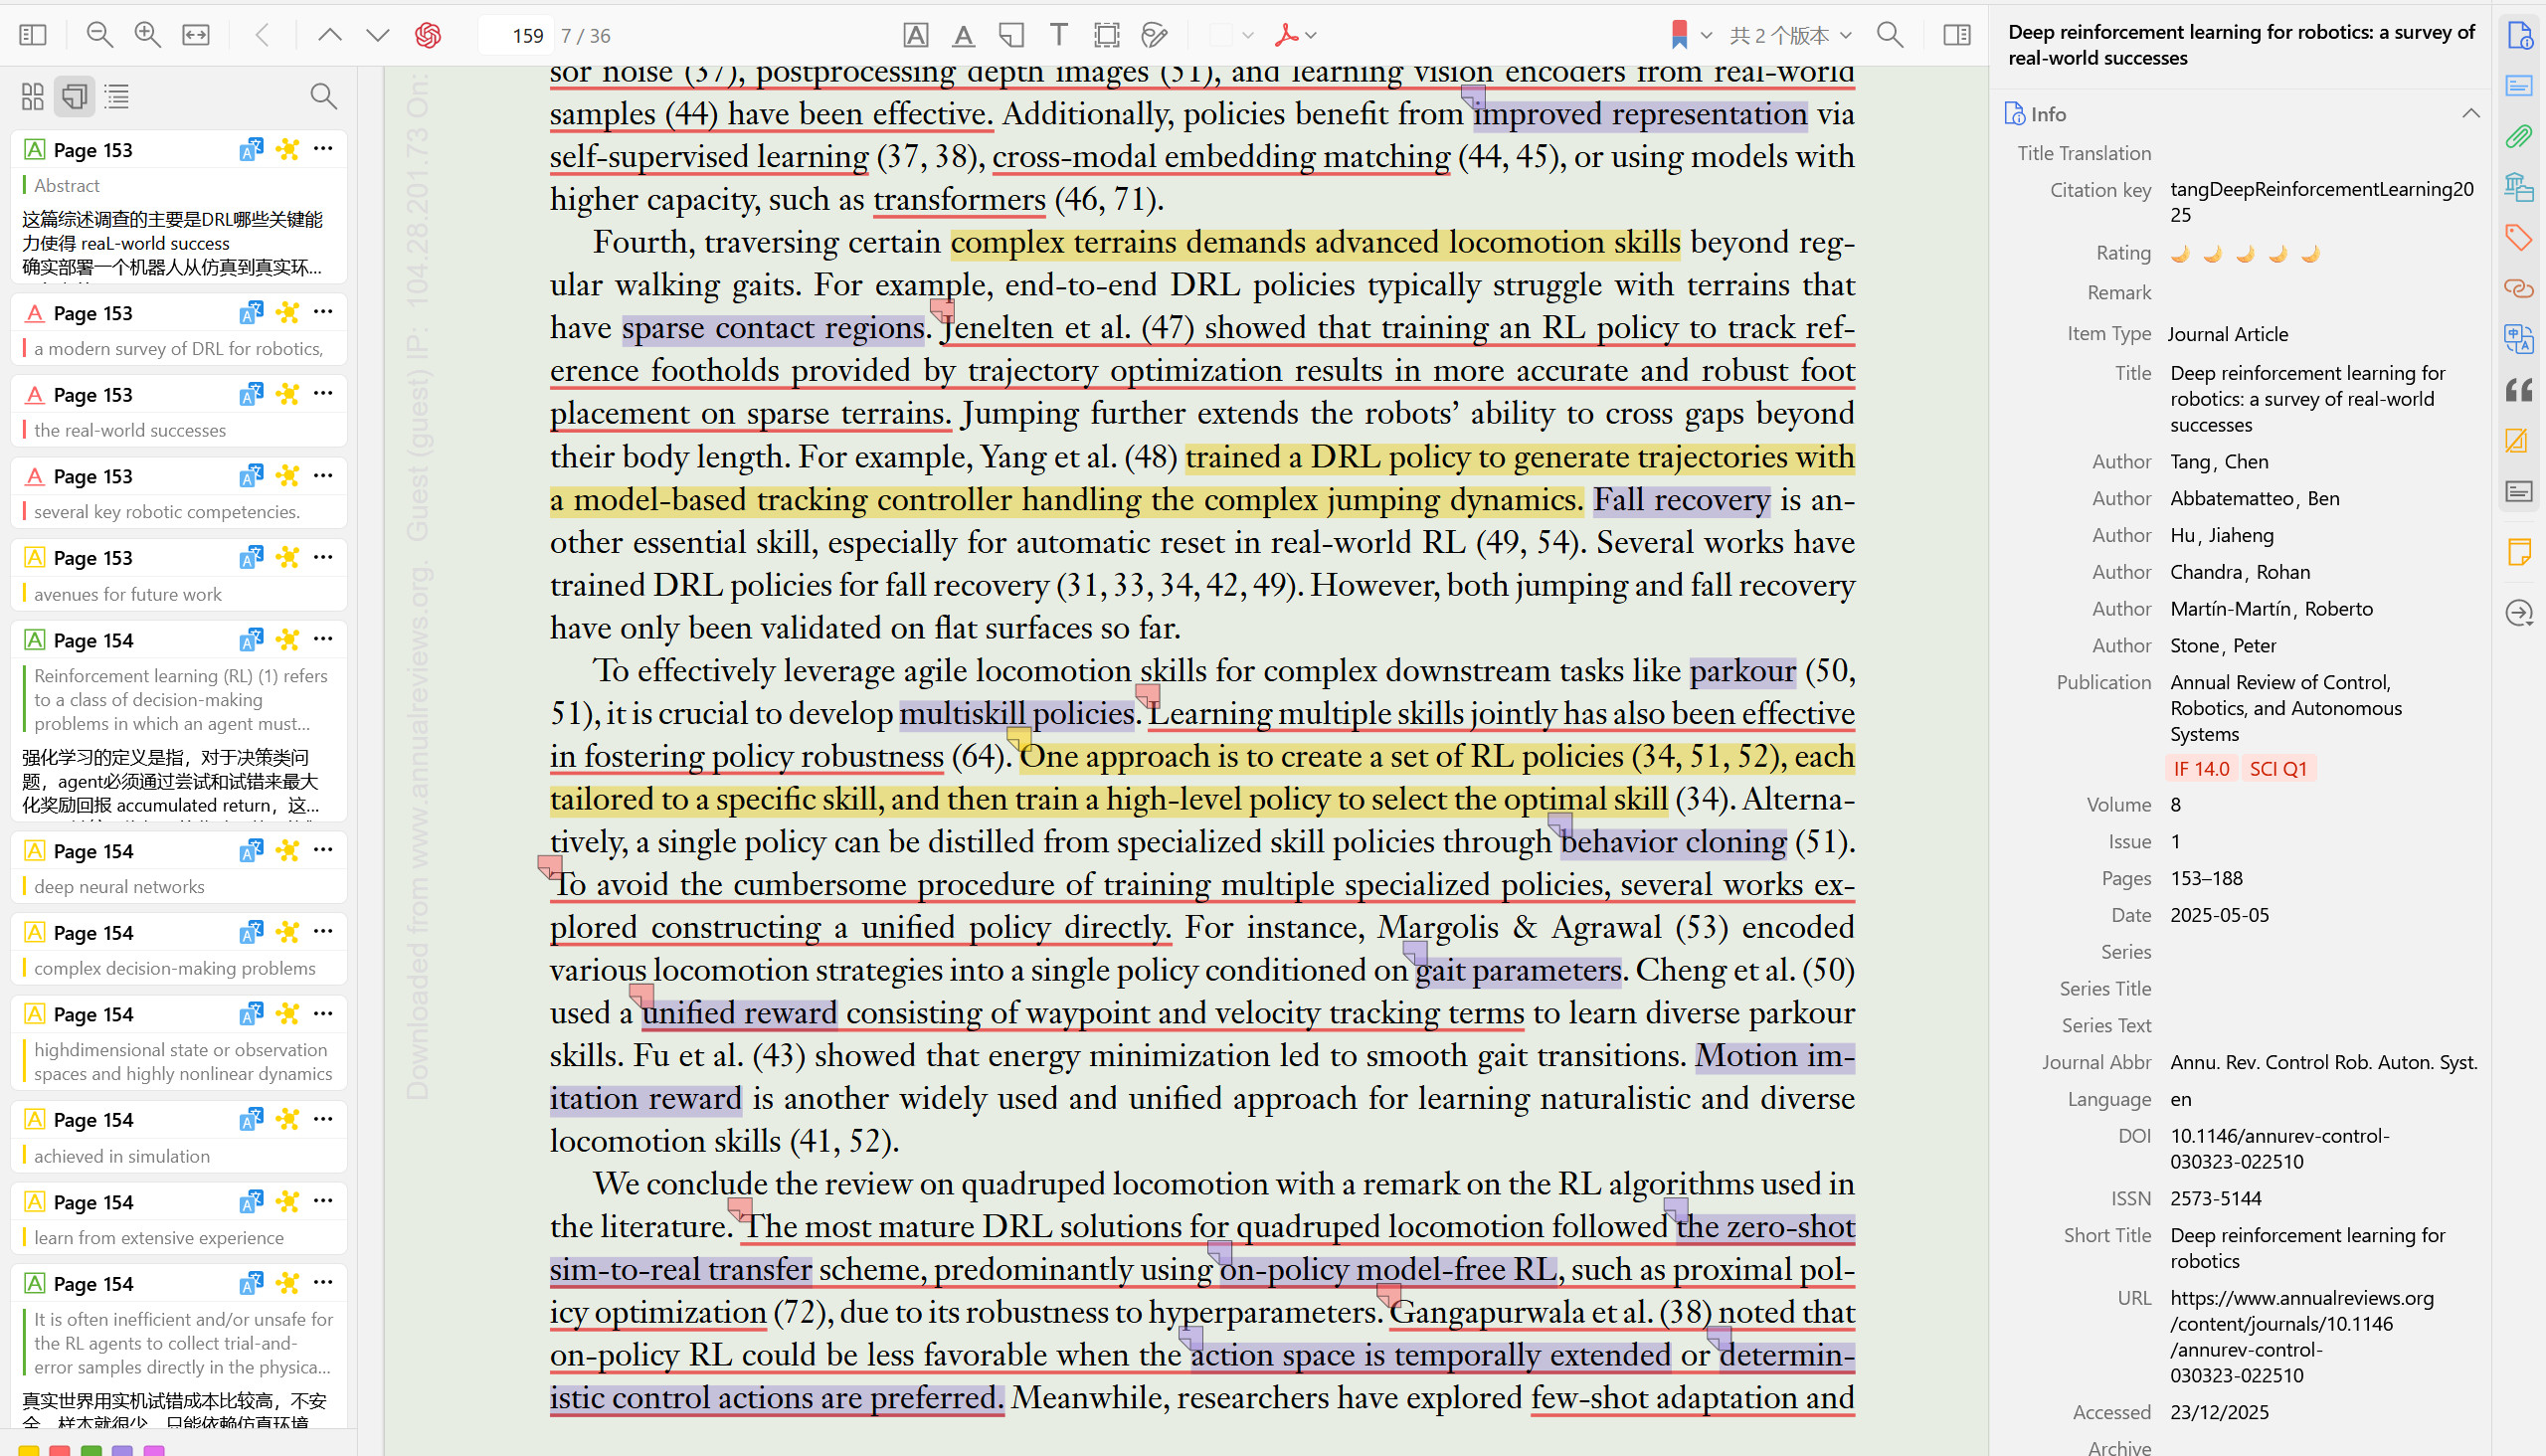Image resolution: width=2546 pixels, height=1456 pixels.
Task: Click the page number input field
Action: click(x=515, y=35)
